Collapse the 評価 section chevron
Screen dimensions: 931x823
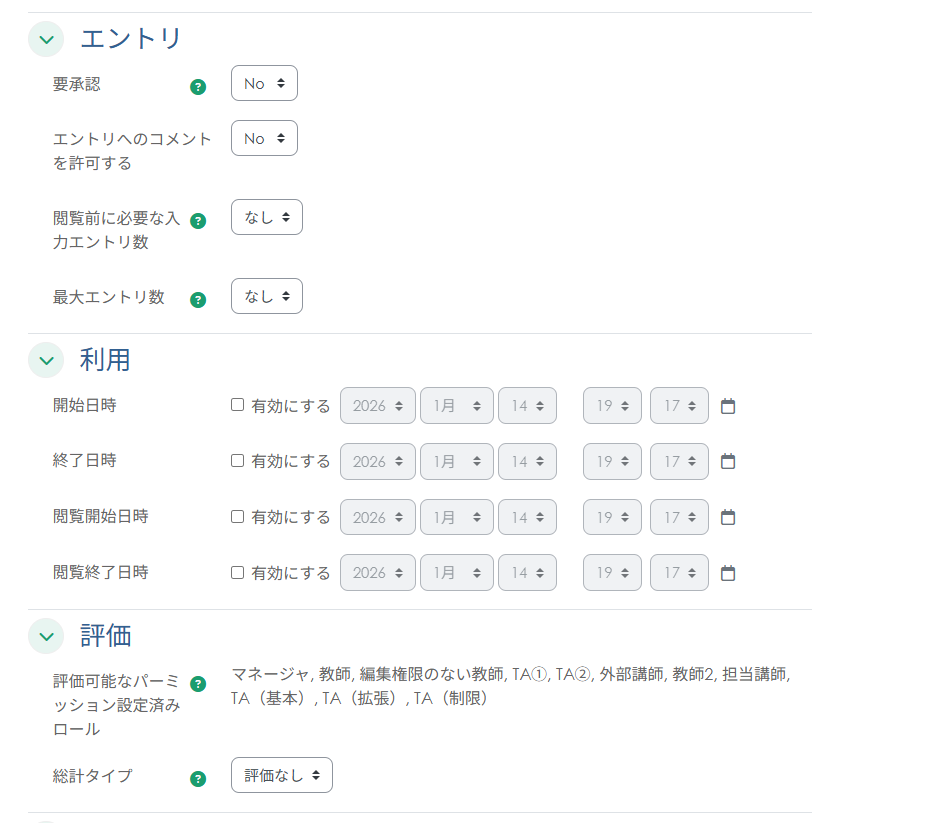[x=46, y=636]
